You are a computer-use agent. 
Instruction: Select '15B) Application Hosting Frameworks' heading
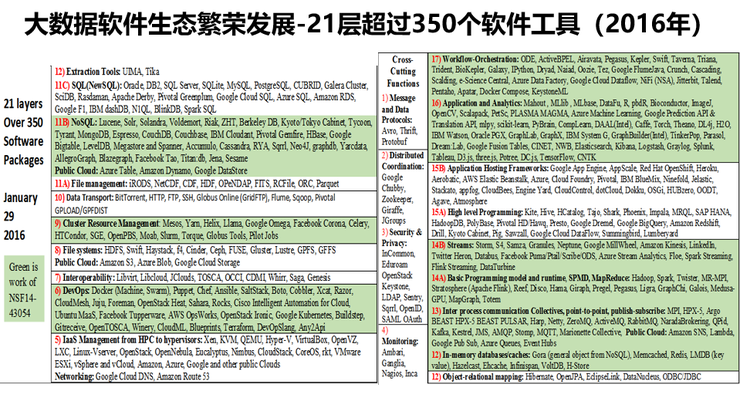[x=490, y=168]
